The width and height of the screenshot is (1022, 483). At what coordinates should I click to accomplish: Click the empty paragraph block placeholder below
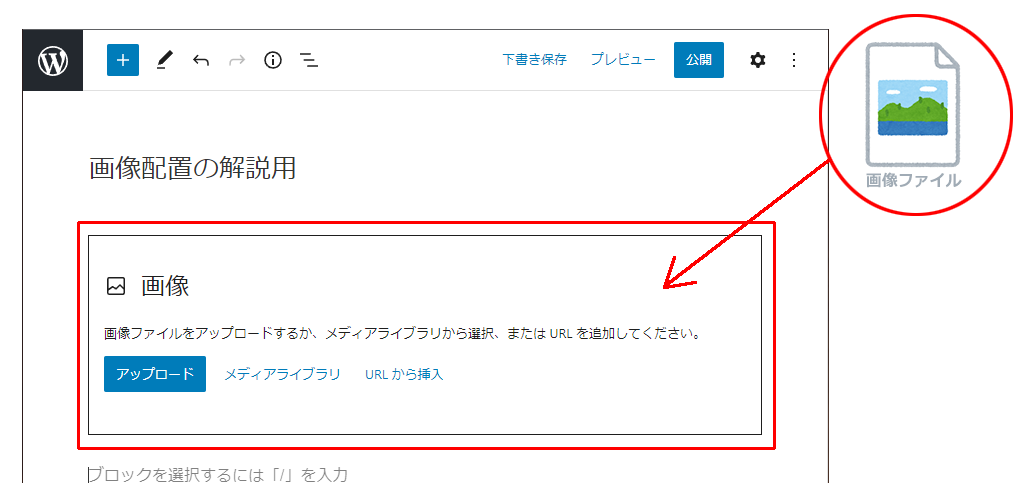(x=218, y=475)
